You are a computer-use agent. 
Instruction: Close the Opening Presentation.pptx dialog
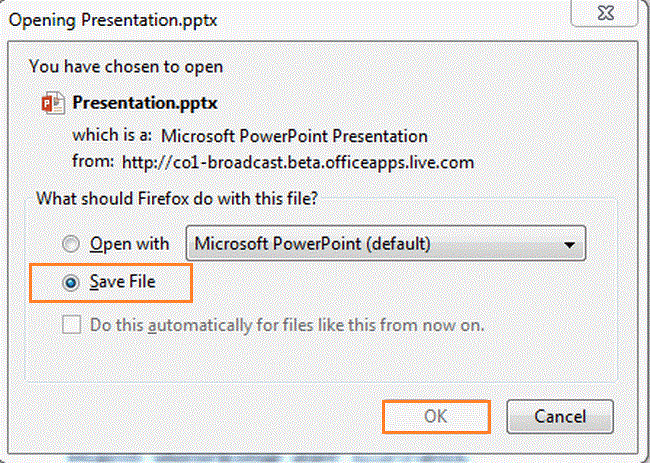pos(618,18)
